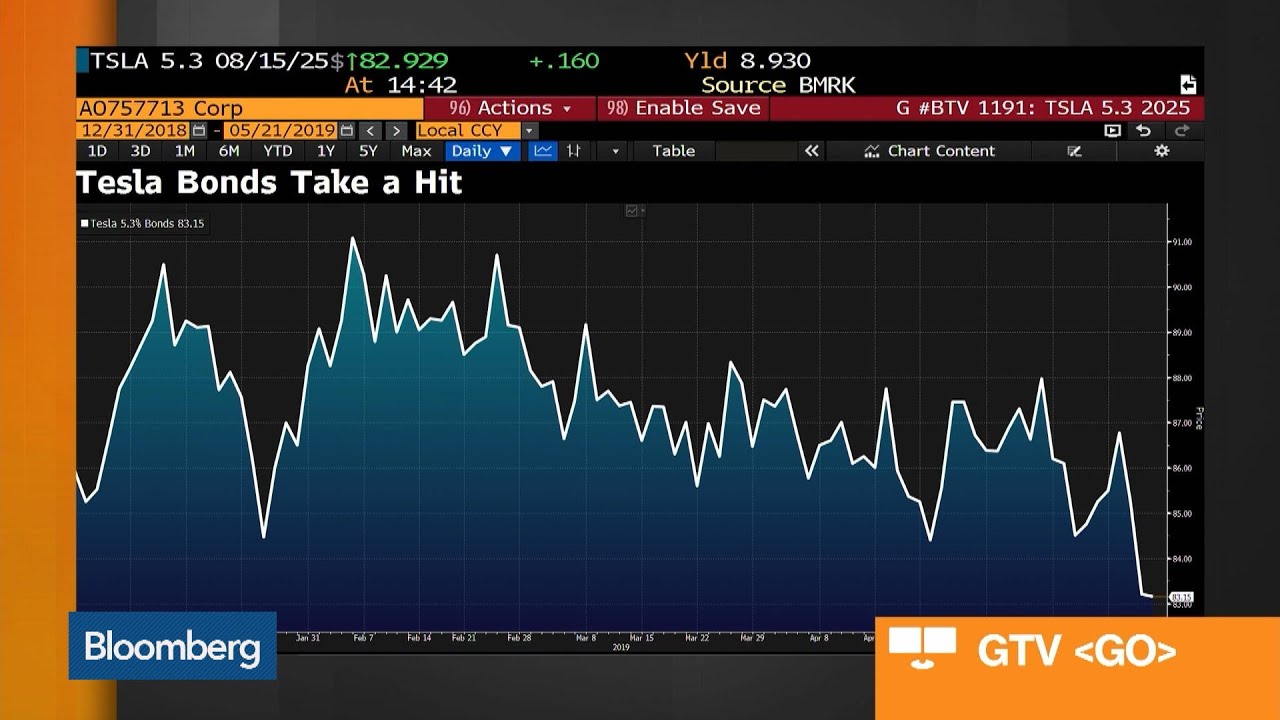Click the A0757713 Corp security field
The height and width of the screenshot is (720, 1280).
[250, 108]
